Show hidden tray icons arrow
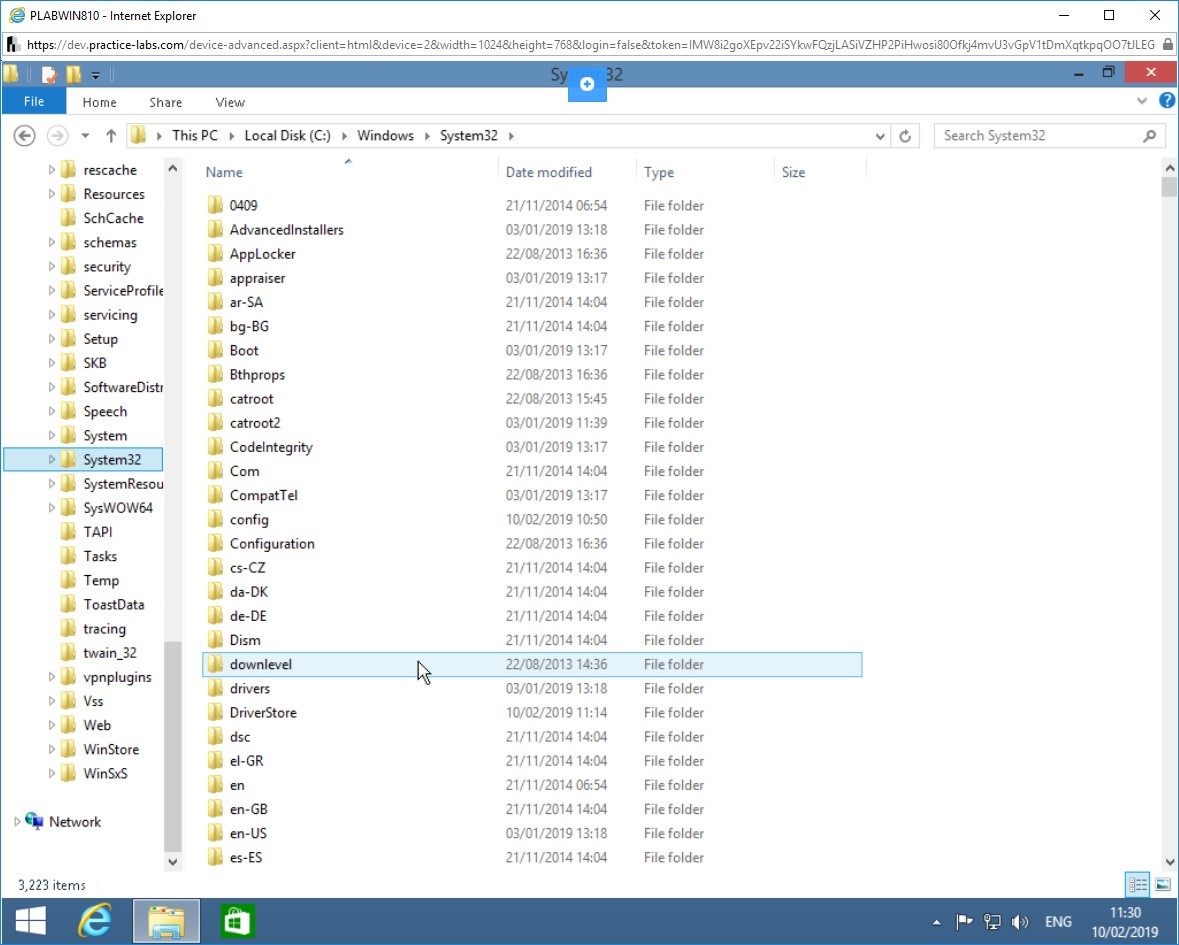This screenshot has height=945, width=1179. 936,922
